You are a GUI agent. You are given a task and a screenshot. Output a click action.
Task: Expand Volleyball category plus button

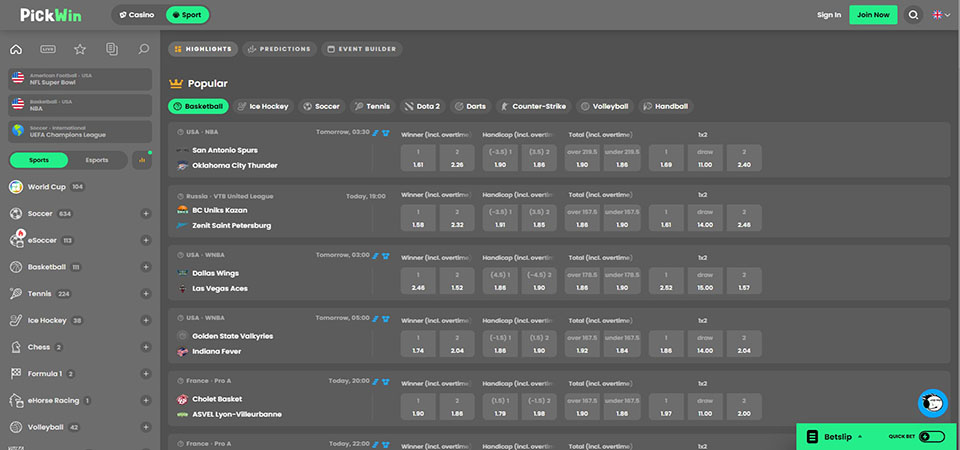pyautogui.click(x=146, y=427)
